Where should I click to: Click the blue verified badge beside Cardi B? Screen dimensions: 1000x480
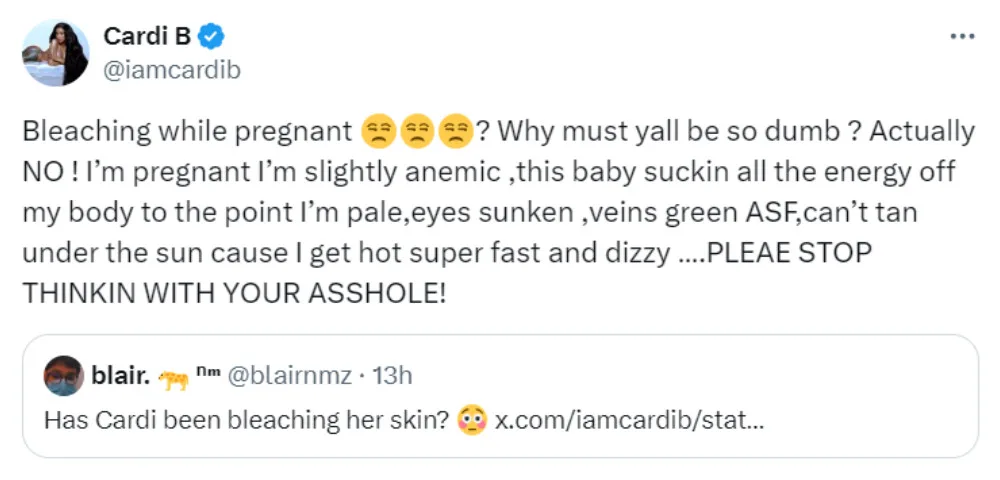211,38
